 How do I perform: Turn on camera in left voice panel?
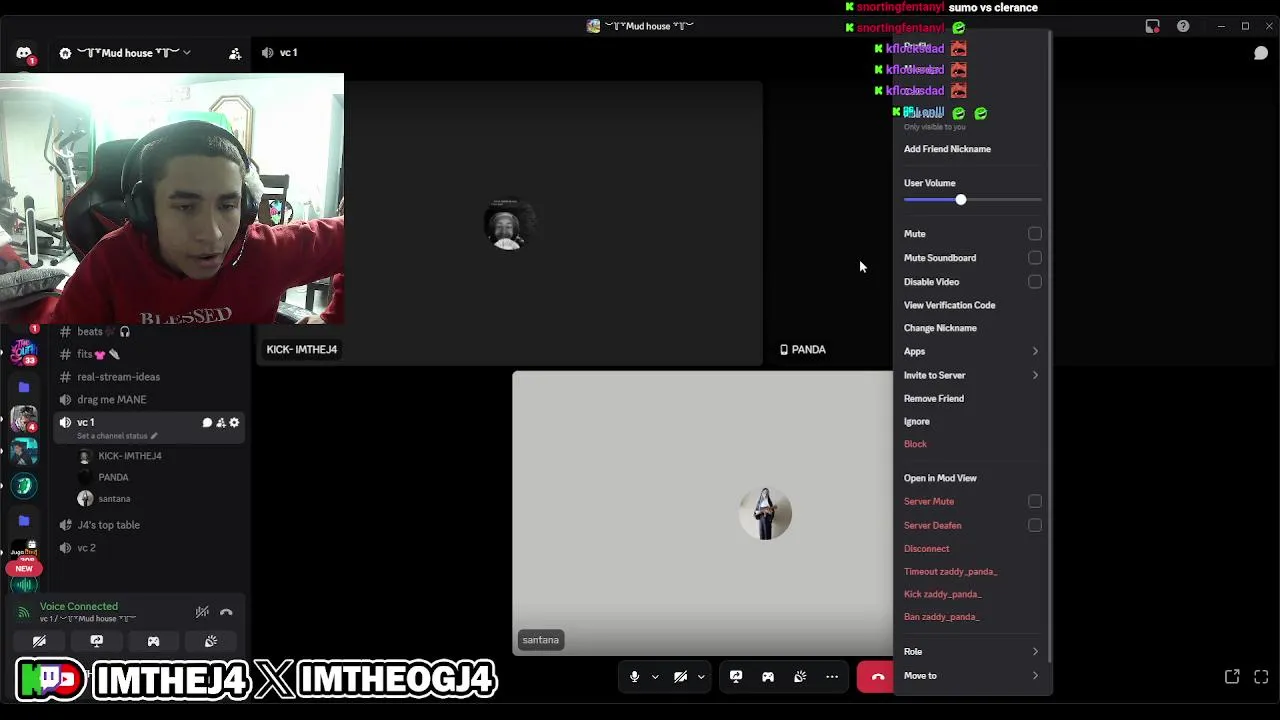[39, 641]
